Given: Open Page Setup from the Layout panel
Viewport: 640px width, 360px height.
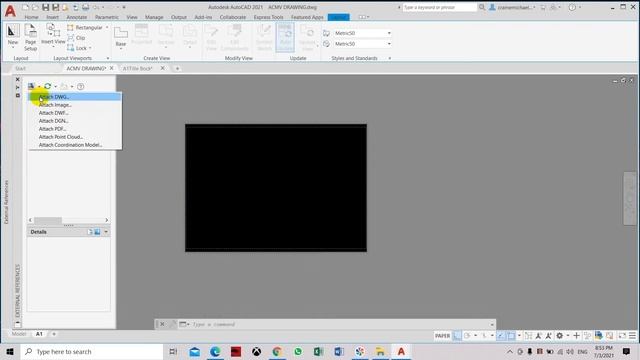Looking at the screenshot, I should [x=31, y=37].
